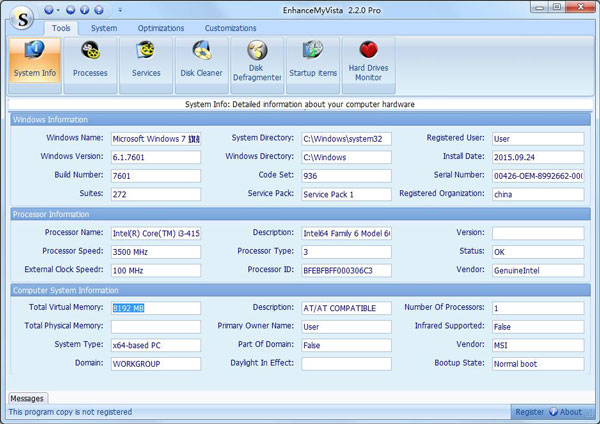Open the Customizations tab
The height and width of the screenshot is (424, 600).
(x=230, y=28)
